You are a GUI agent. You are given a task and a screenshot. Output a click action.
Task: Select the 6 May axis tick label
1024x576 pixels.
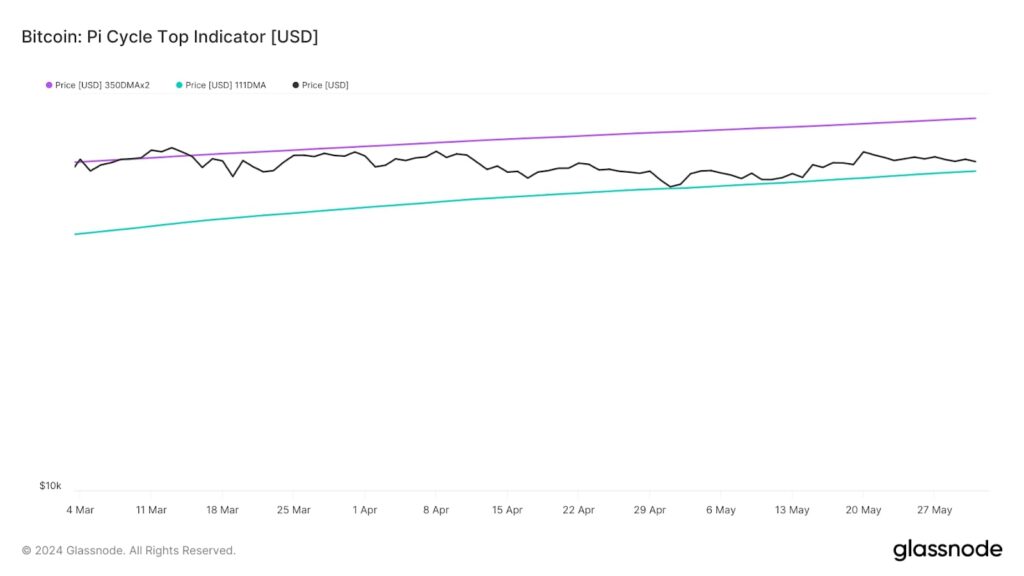pyautogui.click(x=721, y=510)
